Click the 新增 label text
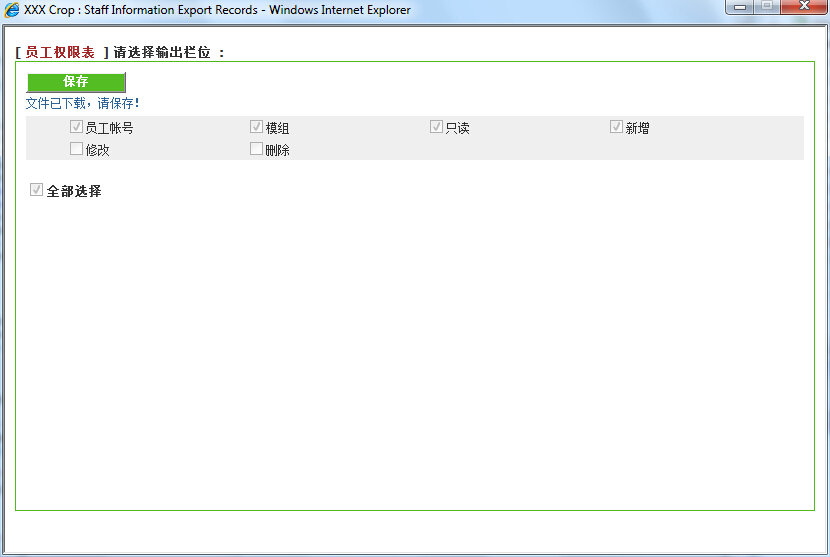The width and height of the screenshot is (830, 557). coord(637,128)
